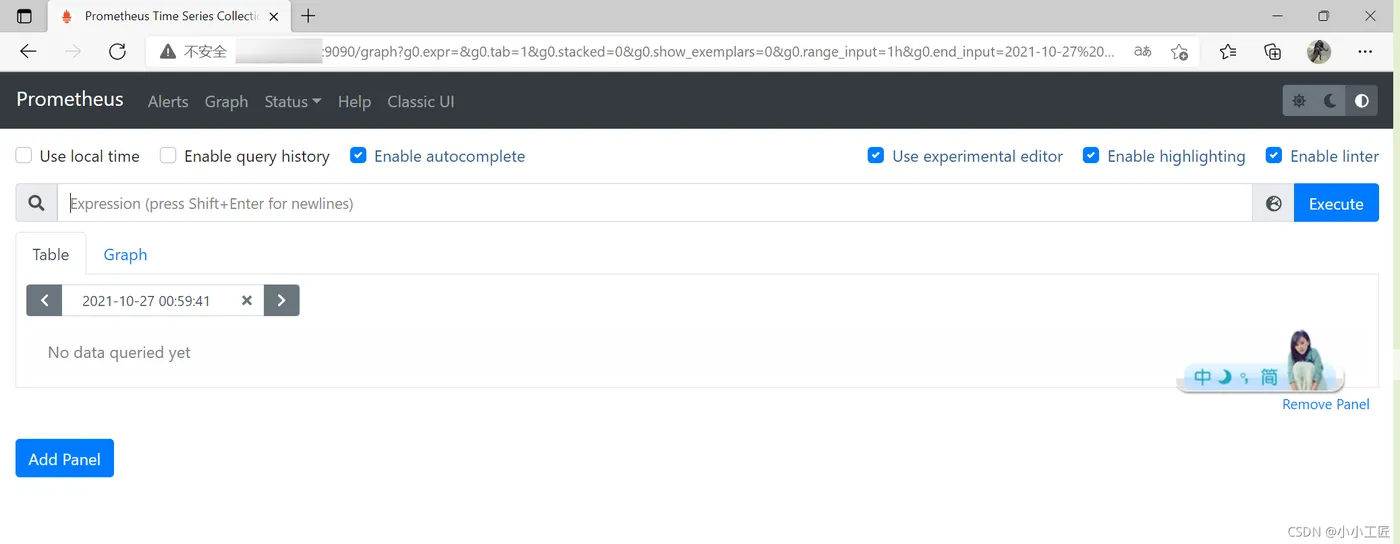Switch to dark theme moon icon

[1330, 101]
